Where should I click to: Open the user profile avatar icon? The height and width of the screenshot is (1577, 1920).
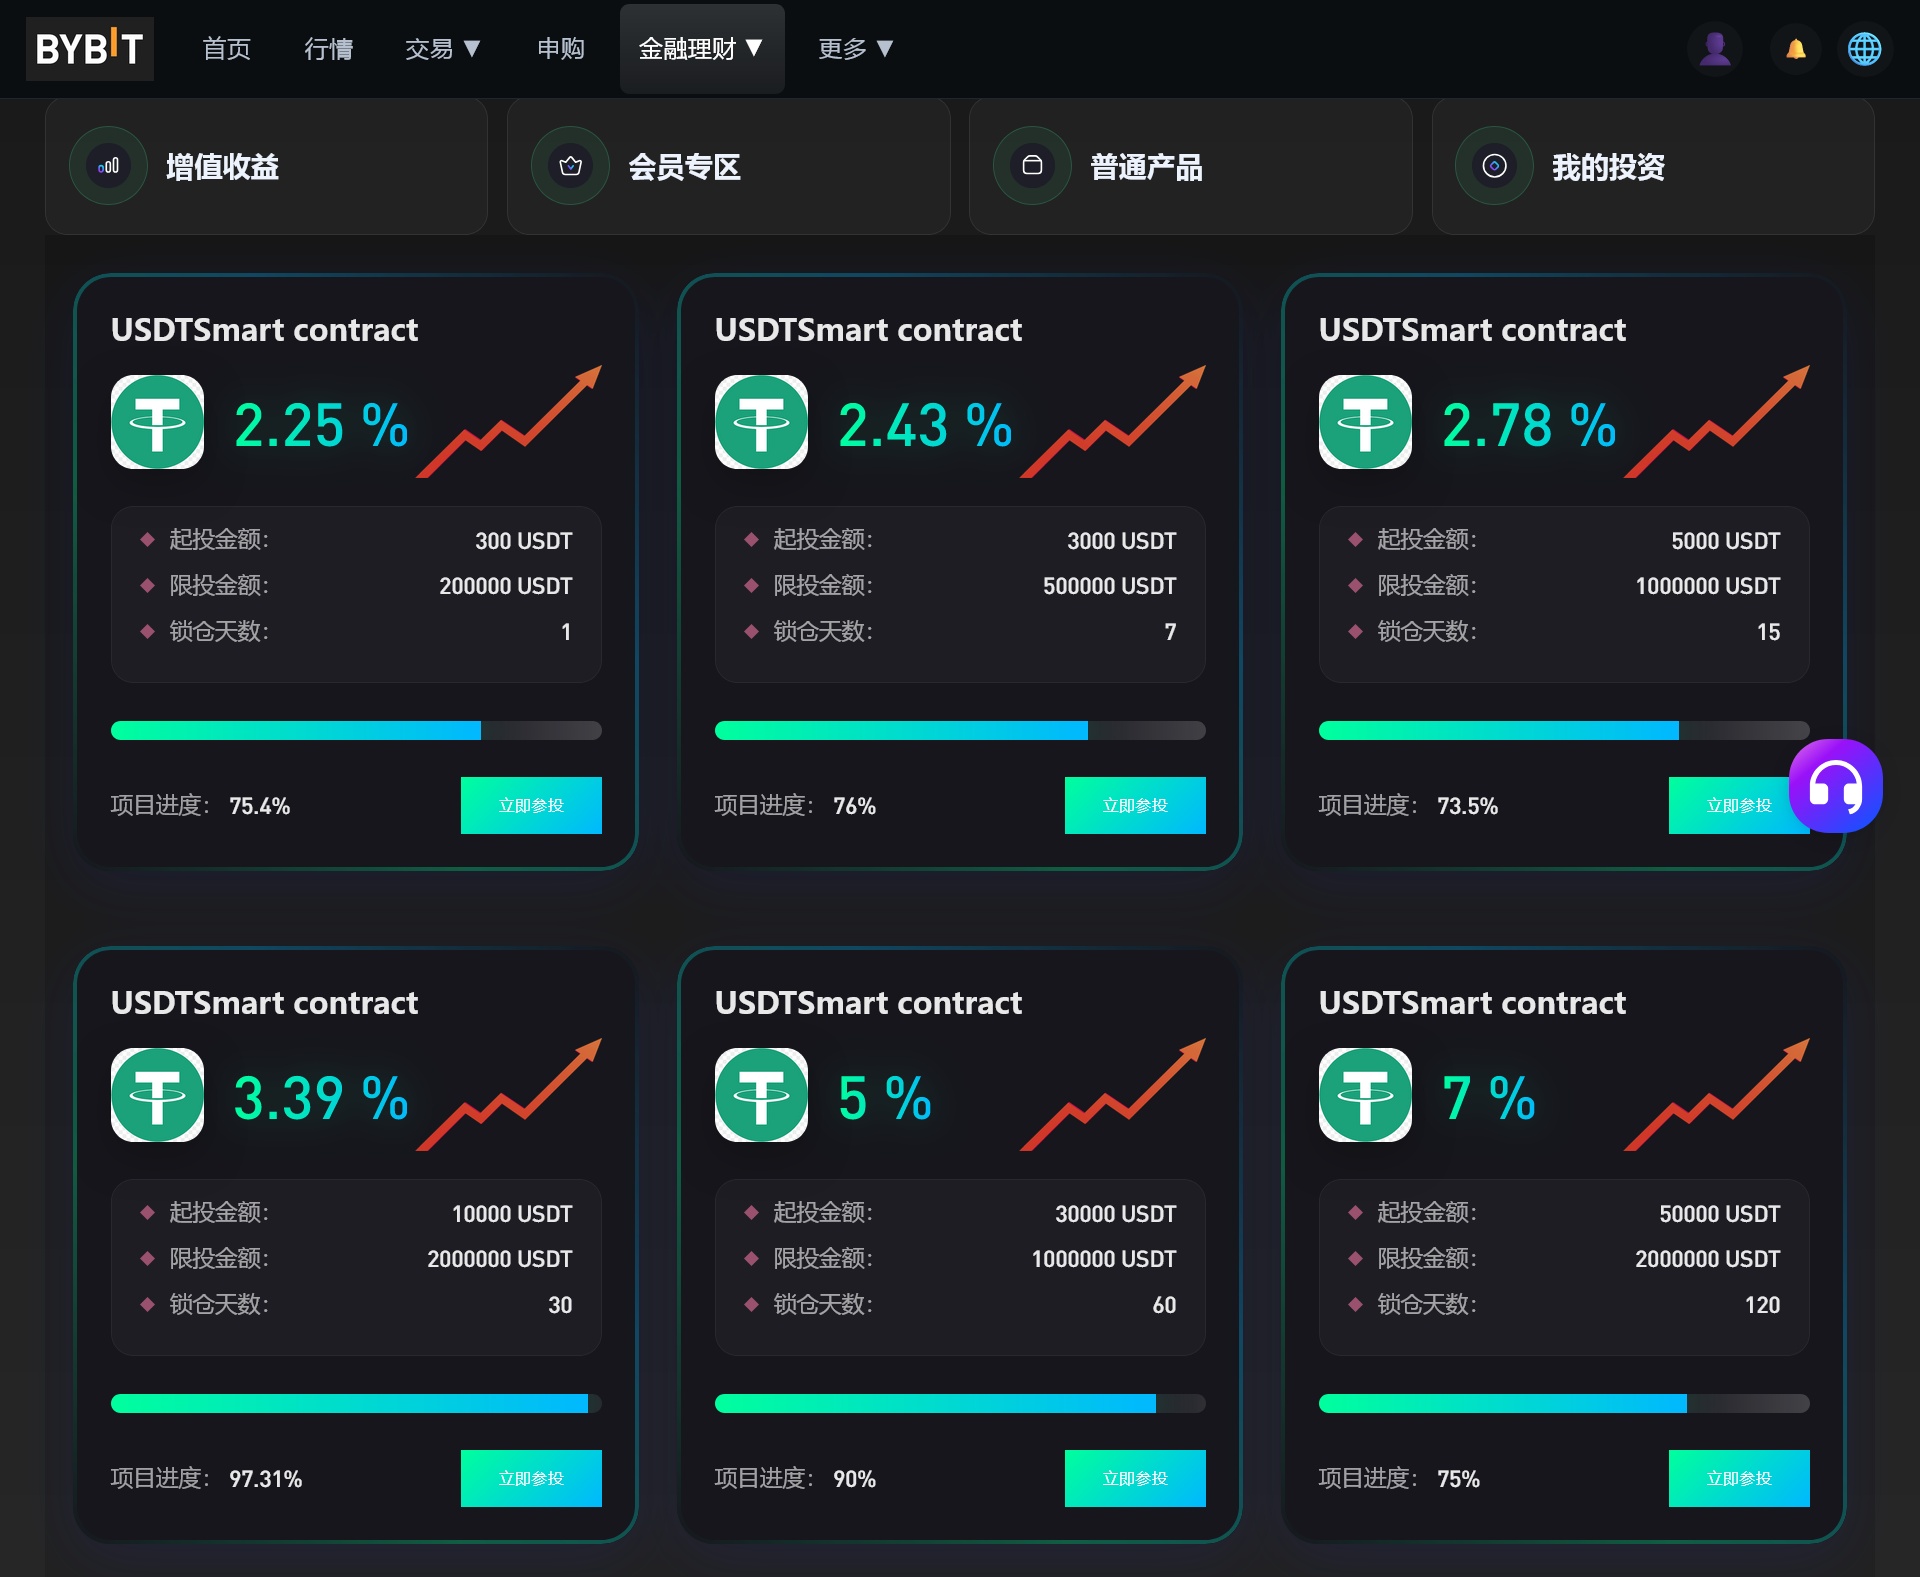[1715, 48]
